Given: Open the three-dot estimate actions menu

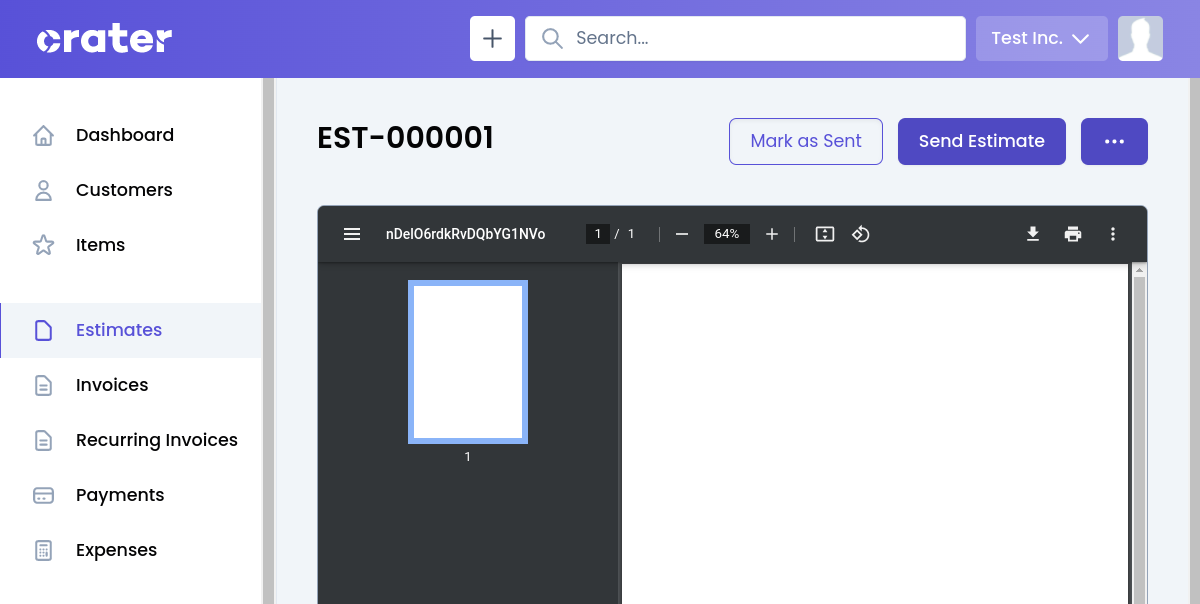Looking at the screenshot, I should pyautogui.click(x=1114, y=141).
